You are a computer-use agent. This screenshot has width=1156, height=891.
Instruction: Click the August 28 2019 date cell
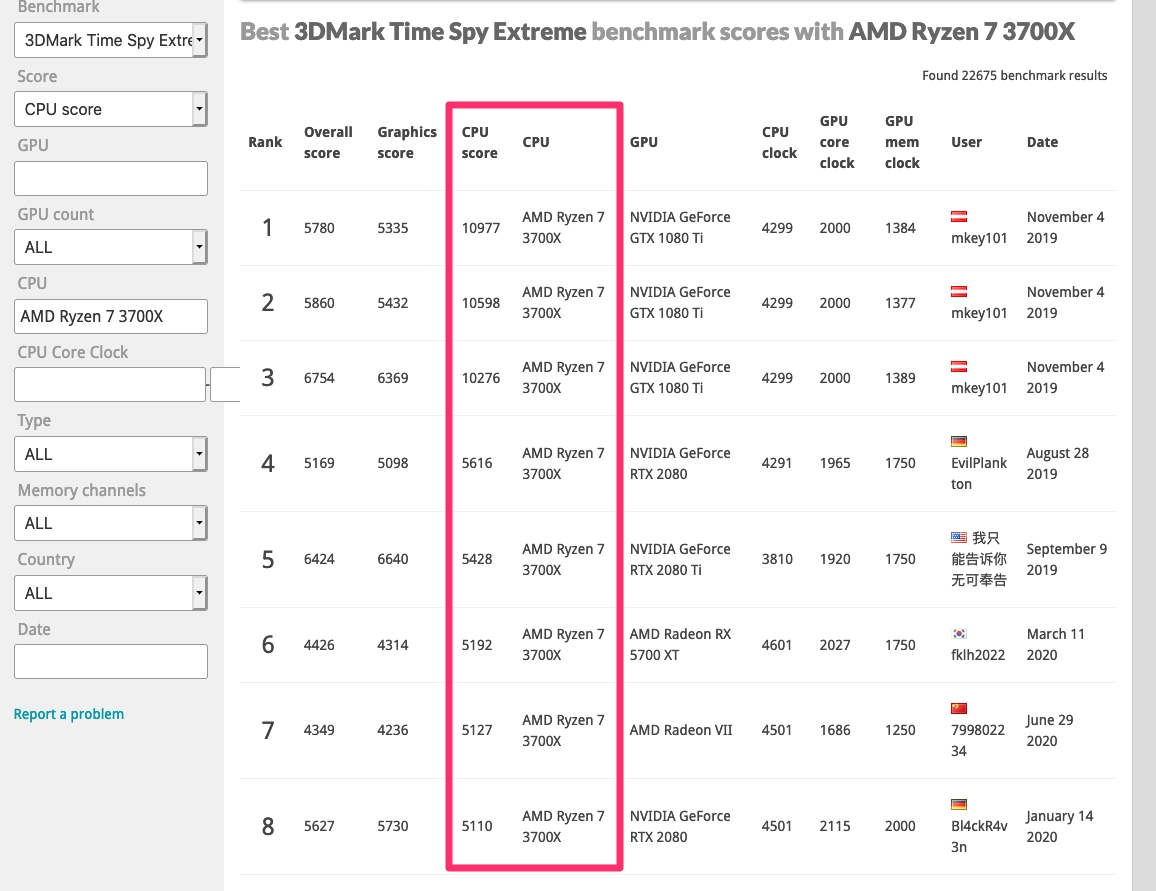coord(1058,464)
